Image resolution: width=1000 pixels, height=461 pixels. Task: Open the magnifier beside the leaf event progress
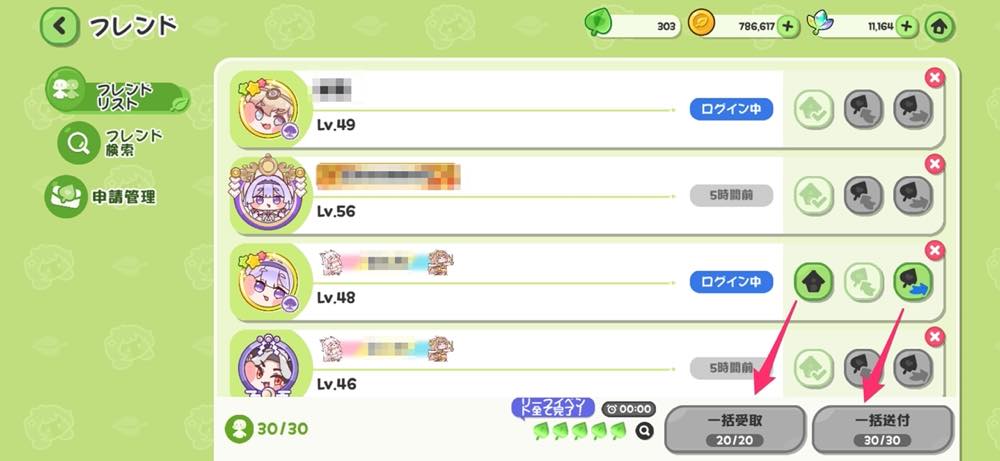tap(645, 432)
